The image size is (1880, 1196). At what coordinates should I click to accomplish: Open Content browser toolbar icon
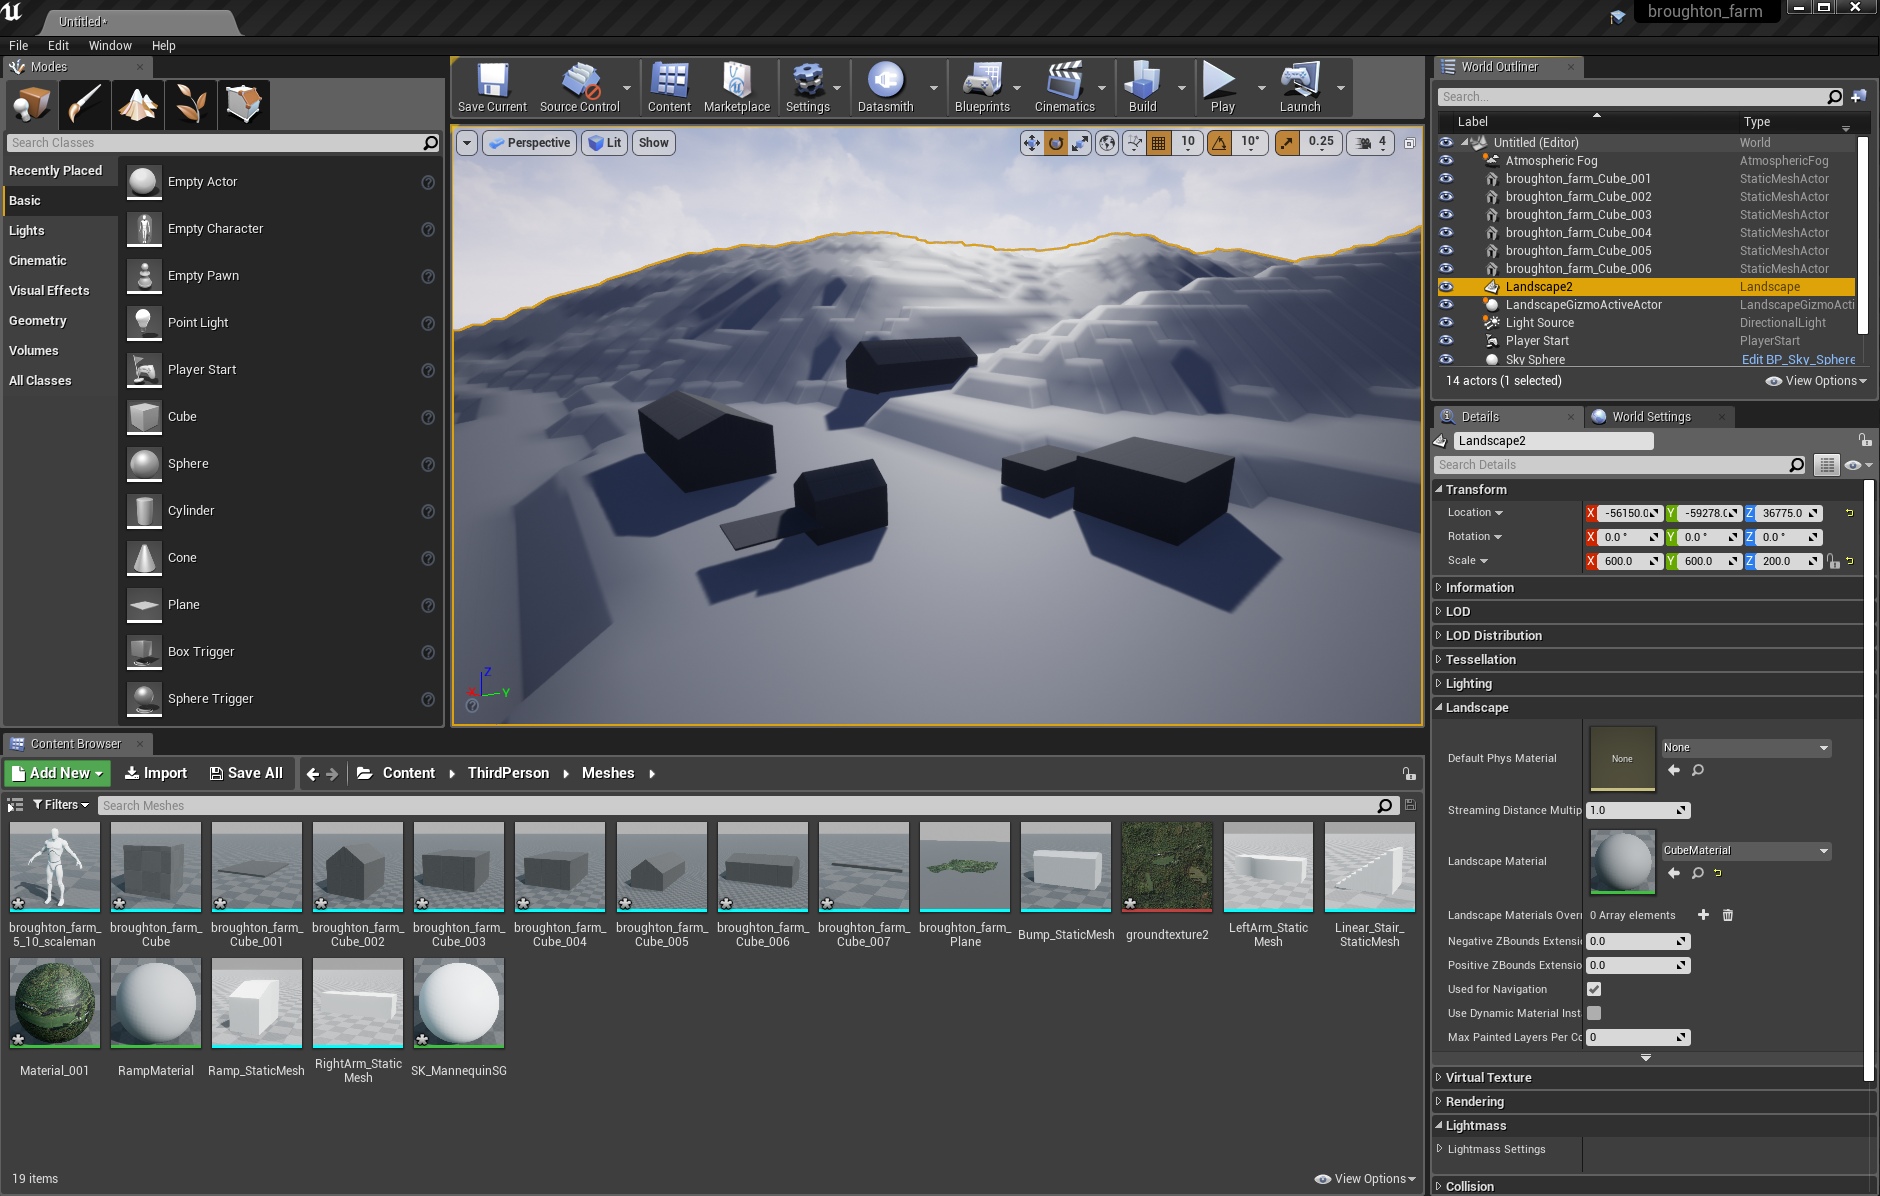(x=669, y=87)
